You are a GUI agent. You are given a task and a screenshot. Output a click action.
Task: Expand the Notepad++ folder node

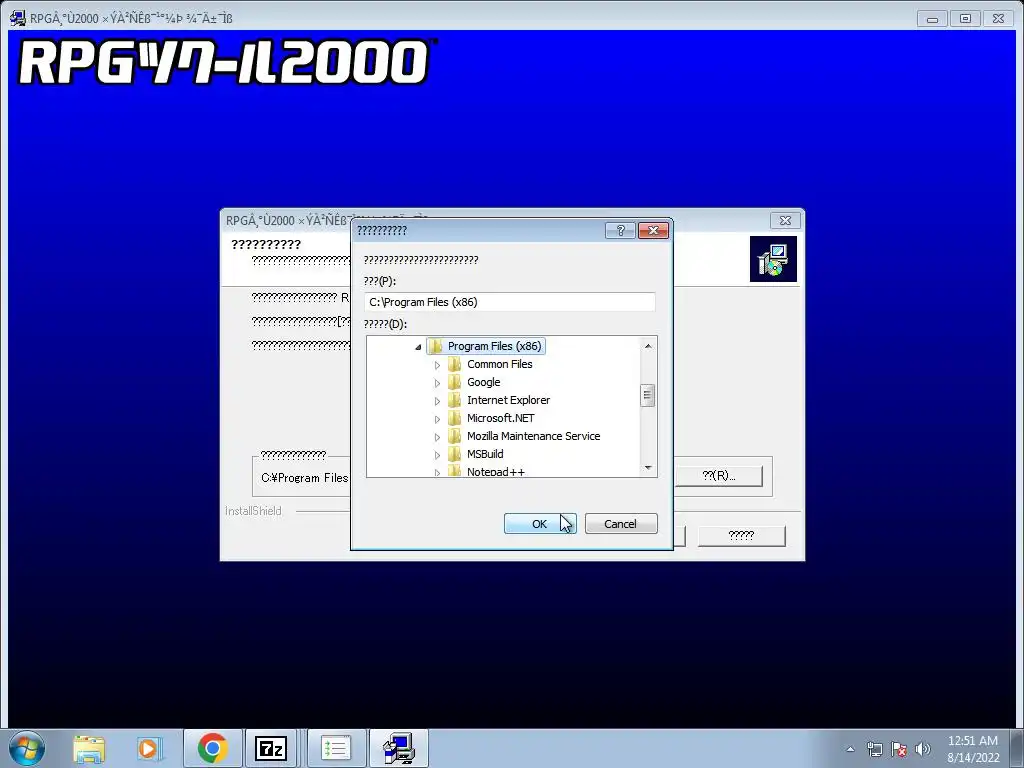tap(438, 472)
